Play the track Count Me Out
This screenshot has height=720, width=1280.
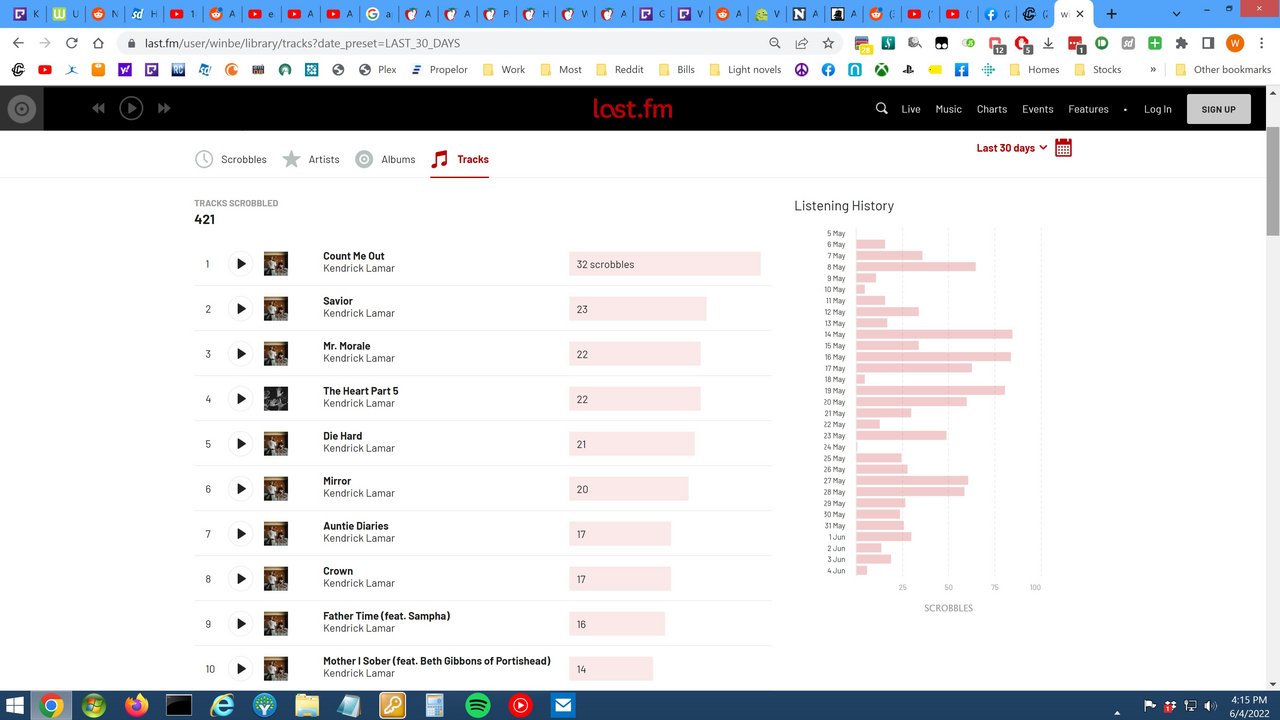[x=240, y=264]
